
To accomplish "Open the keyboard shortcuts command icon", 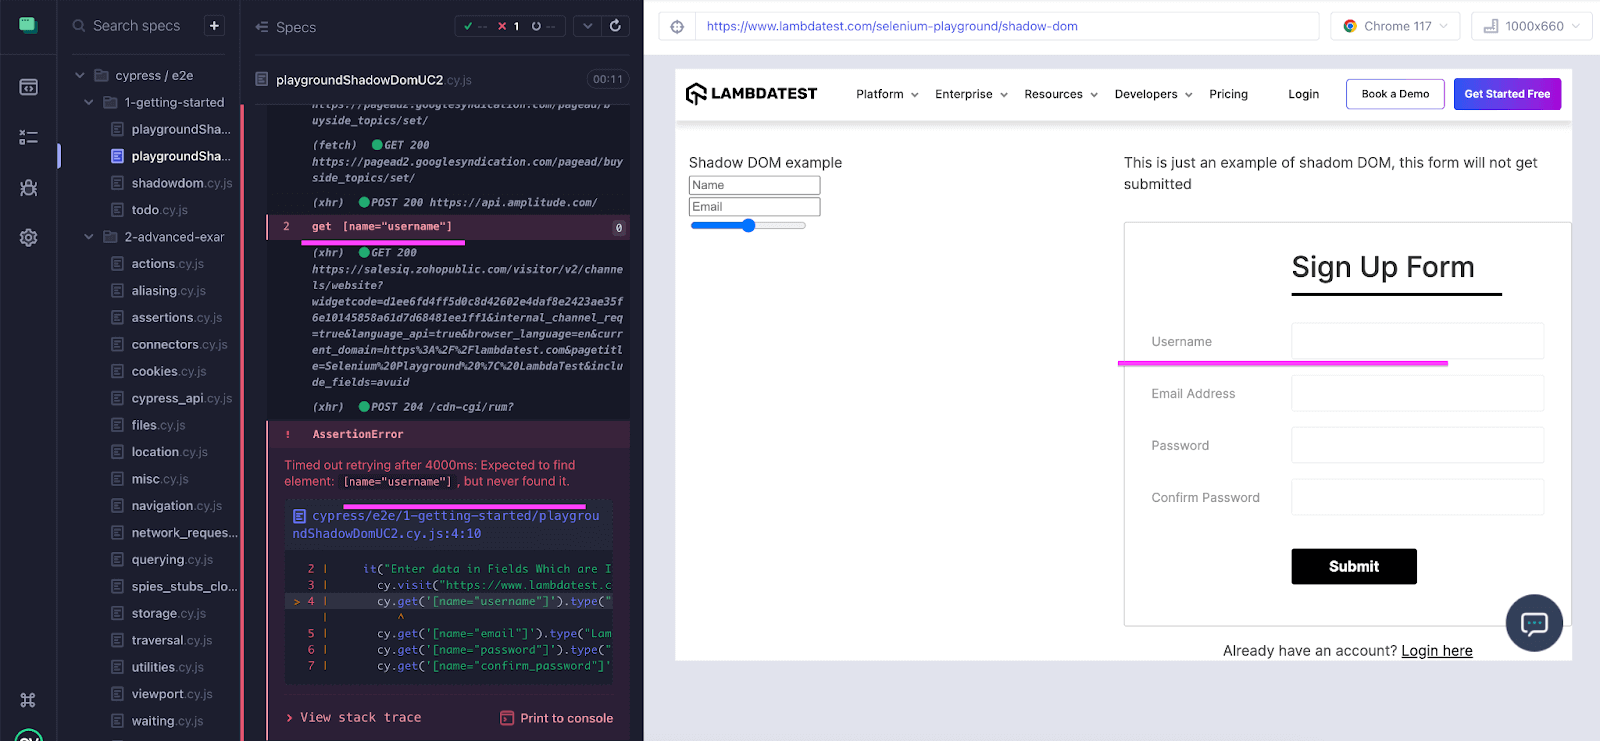I will click(28, 700).
